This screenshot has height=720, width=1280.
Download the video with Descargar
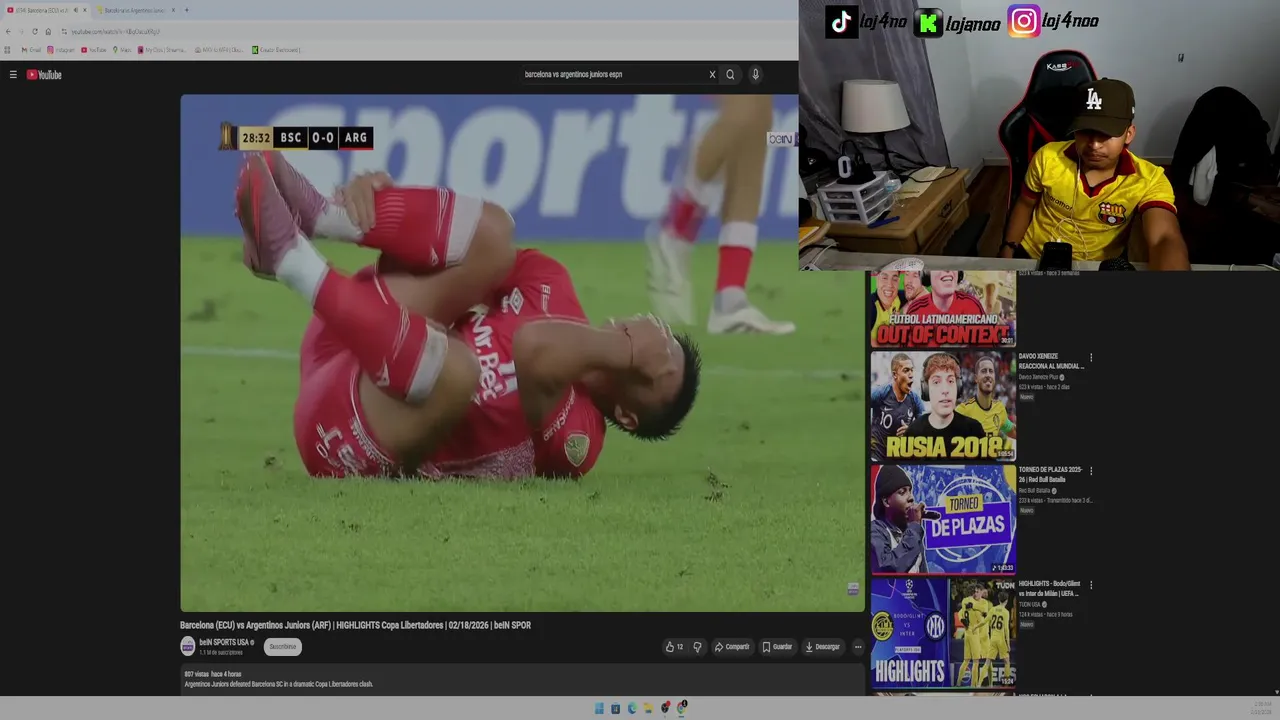click(x=822, y=647)
